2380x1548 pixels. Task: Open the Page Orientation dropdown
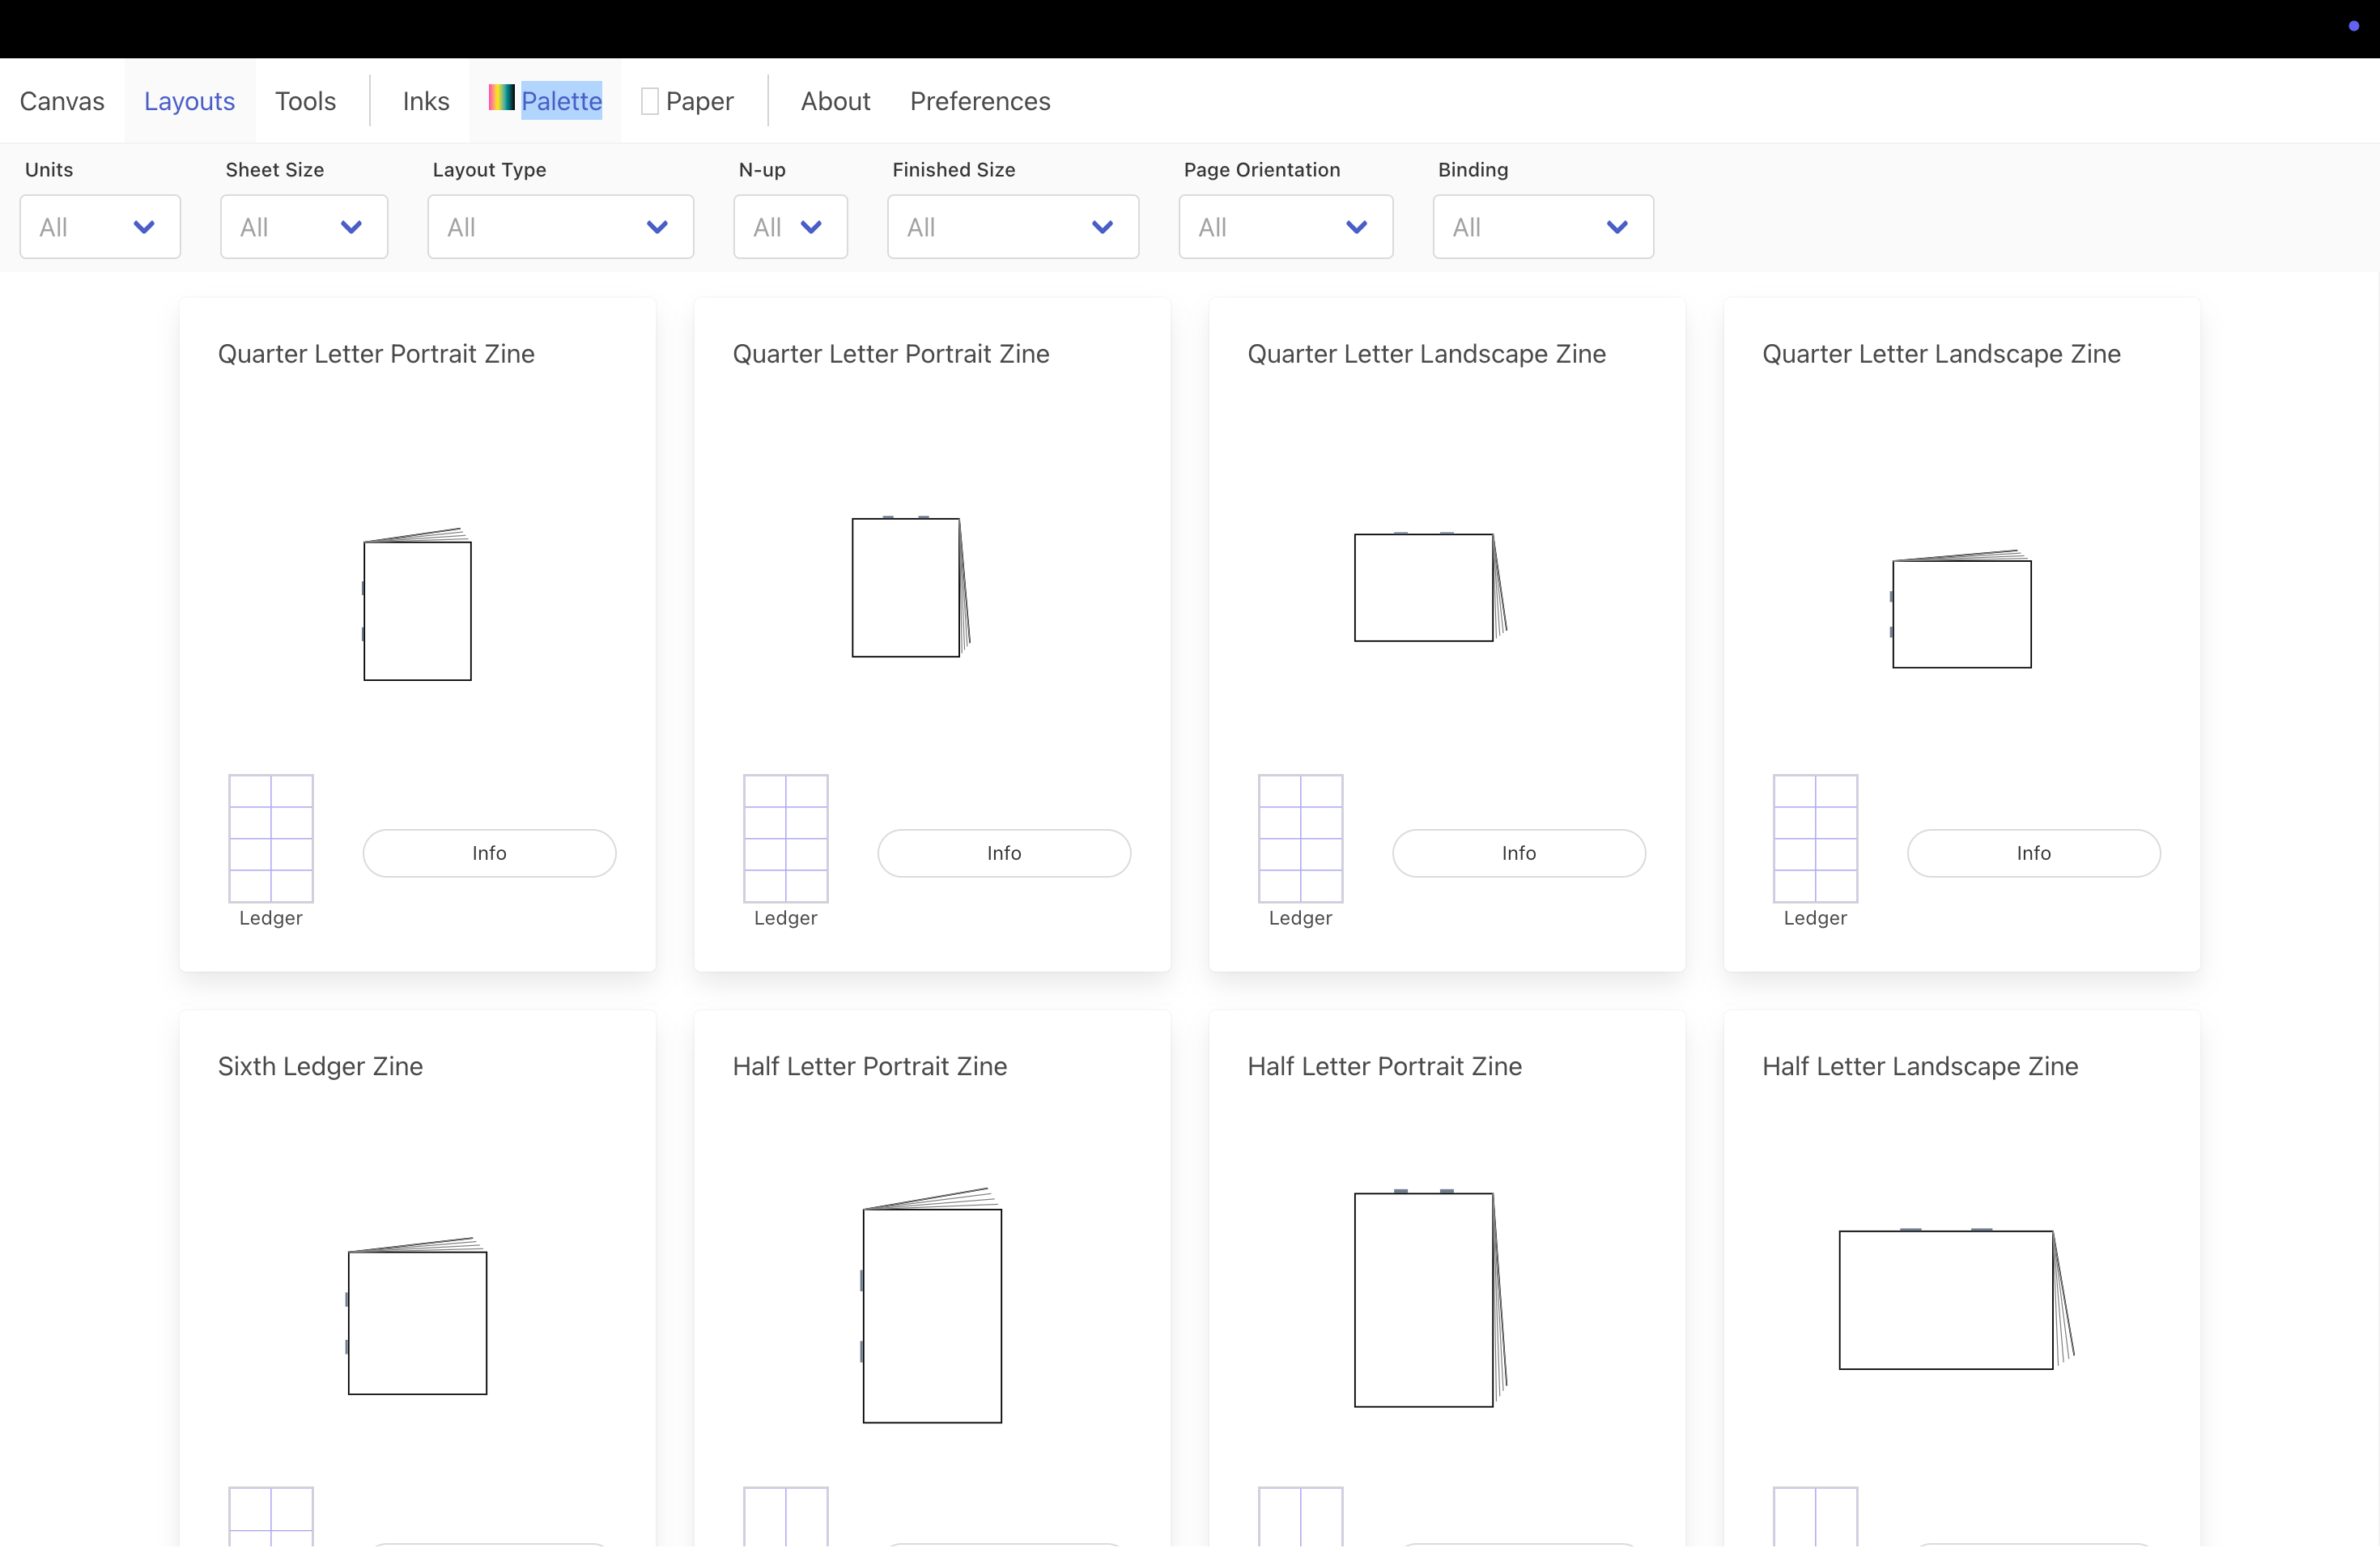tap(1285, 227)
